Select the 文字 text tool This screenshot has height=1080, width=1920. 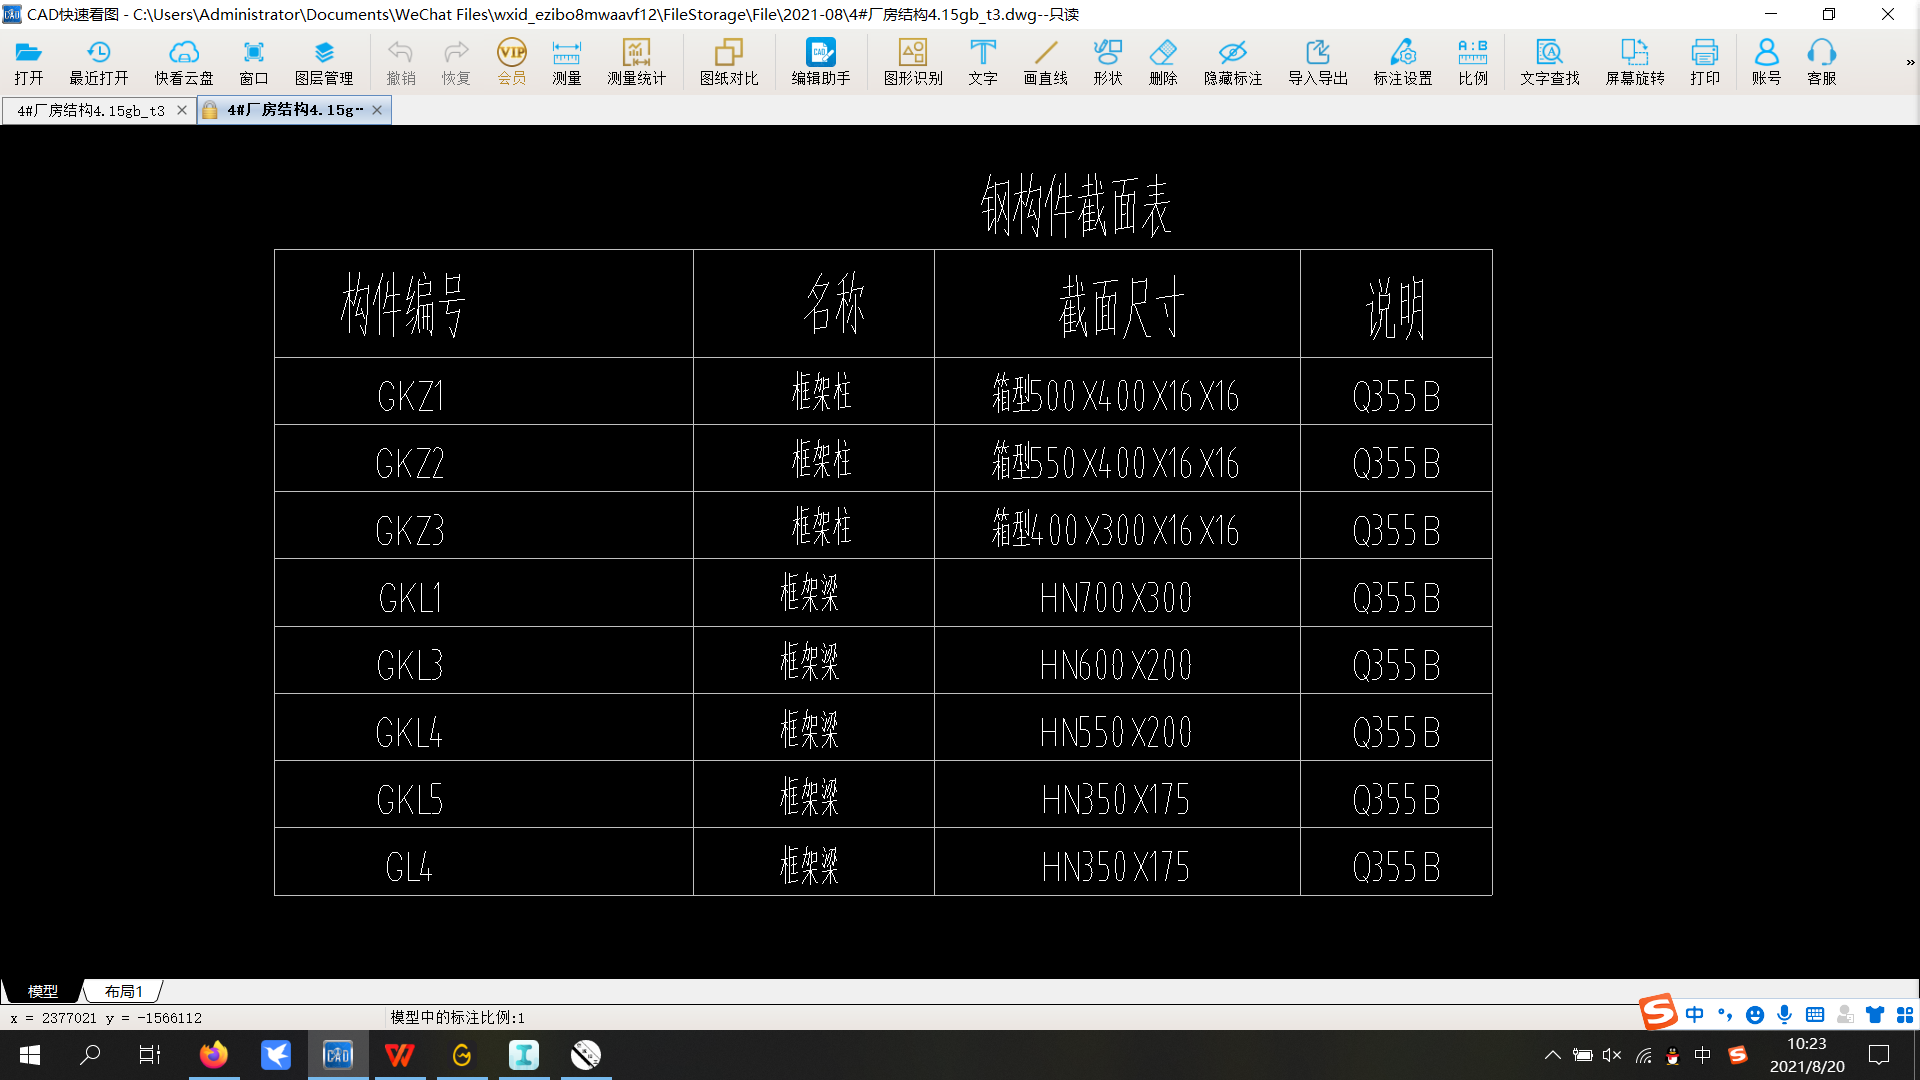(982, 62)
